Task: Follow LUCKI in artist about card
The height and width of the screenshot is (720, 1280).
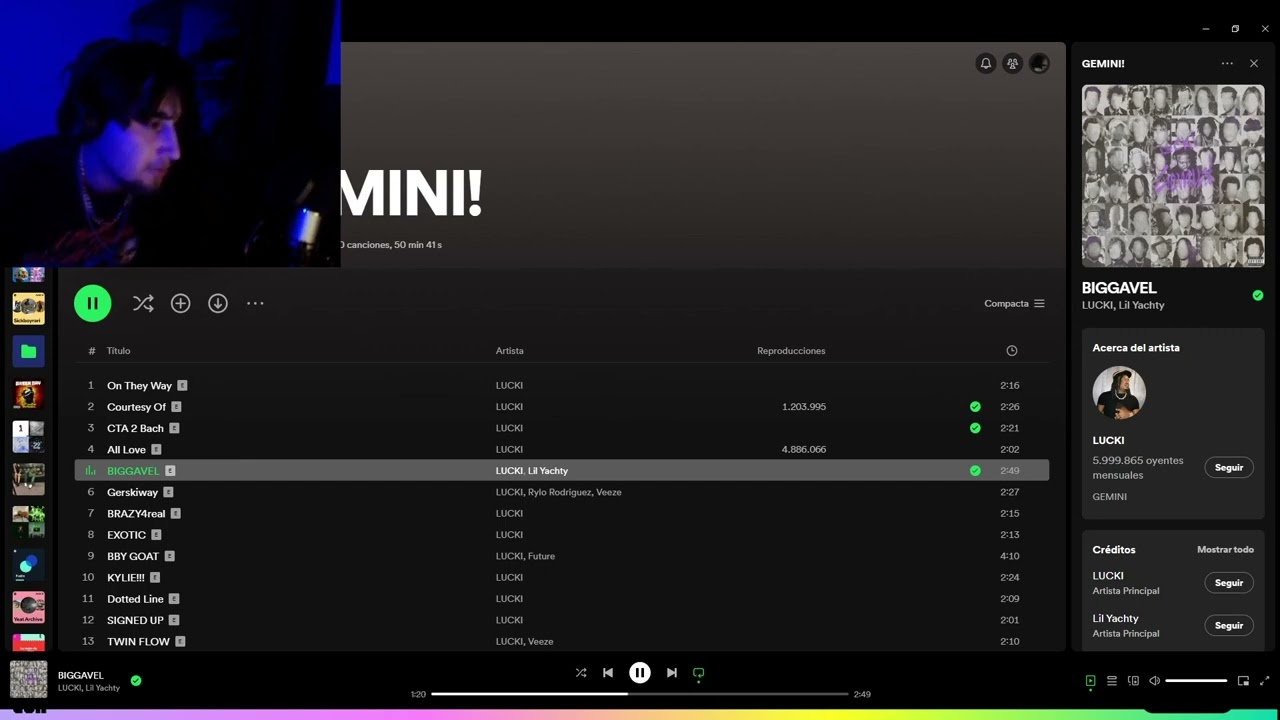Action: coord(1229,467)
